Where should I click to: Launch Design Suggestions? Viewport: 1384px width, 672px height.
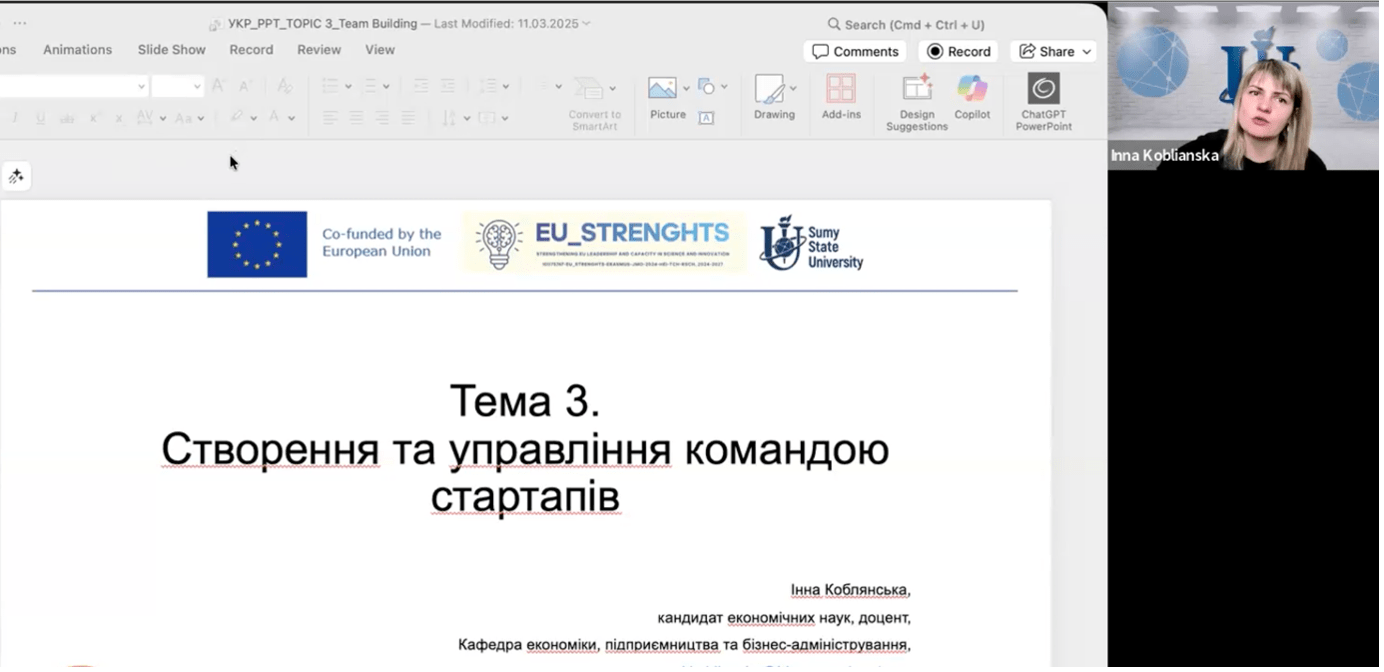916,90
